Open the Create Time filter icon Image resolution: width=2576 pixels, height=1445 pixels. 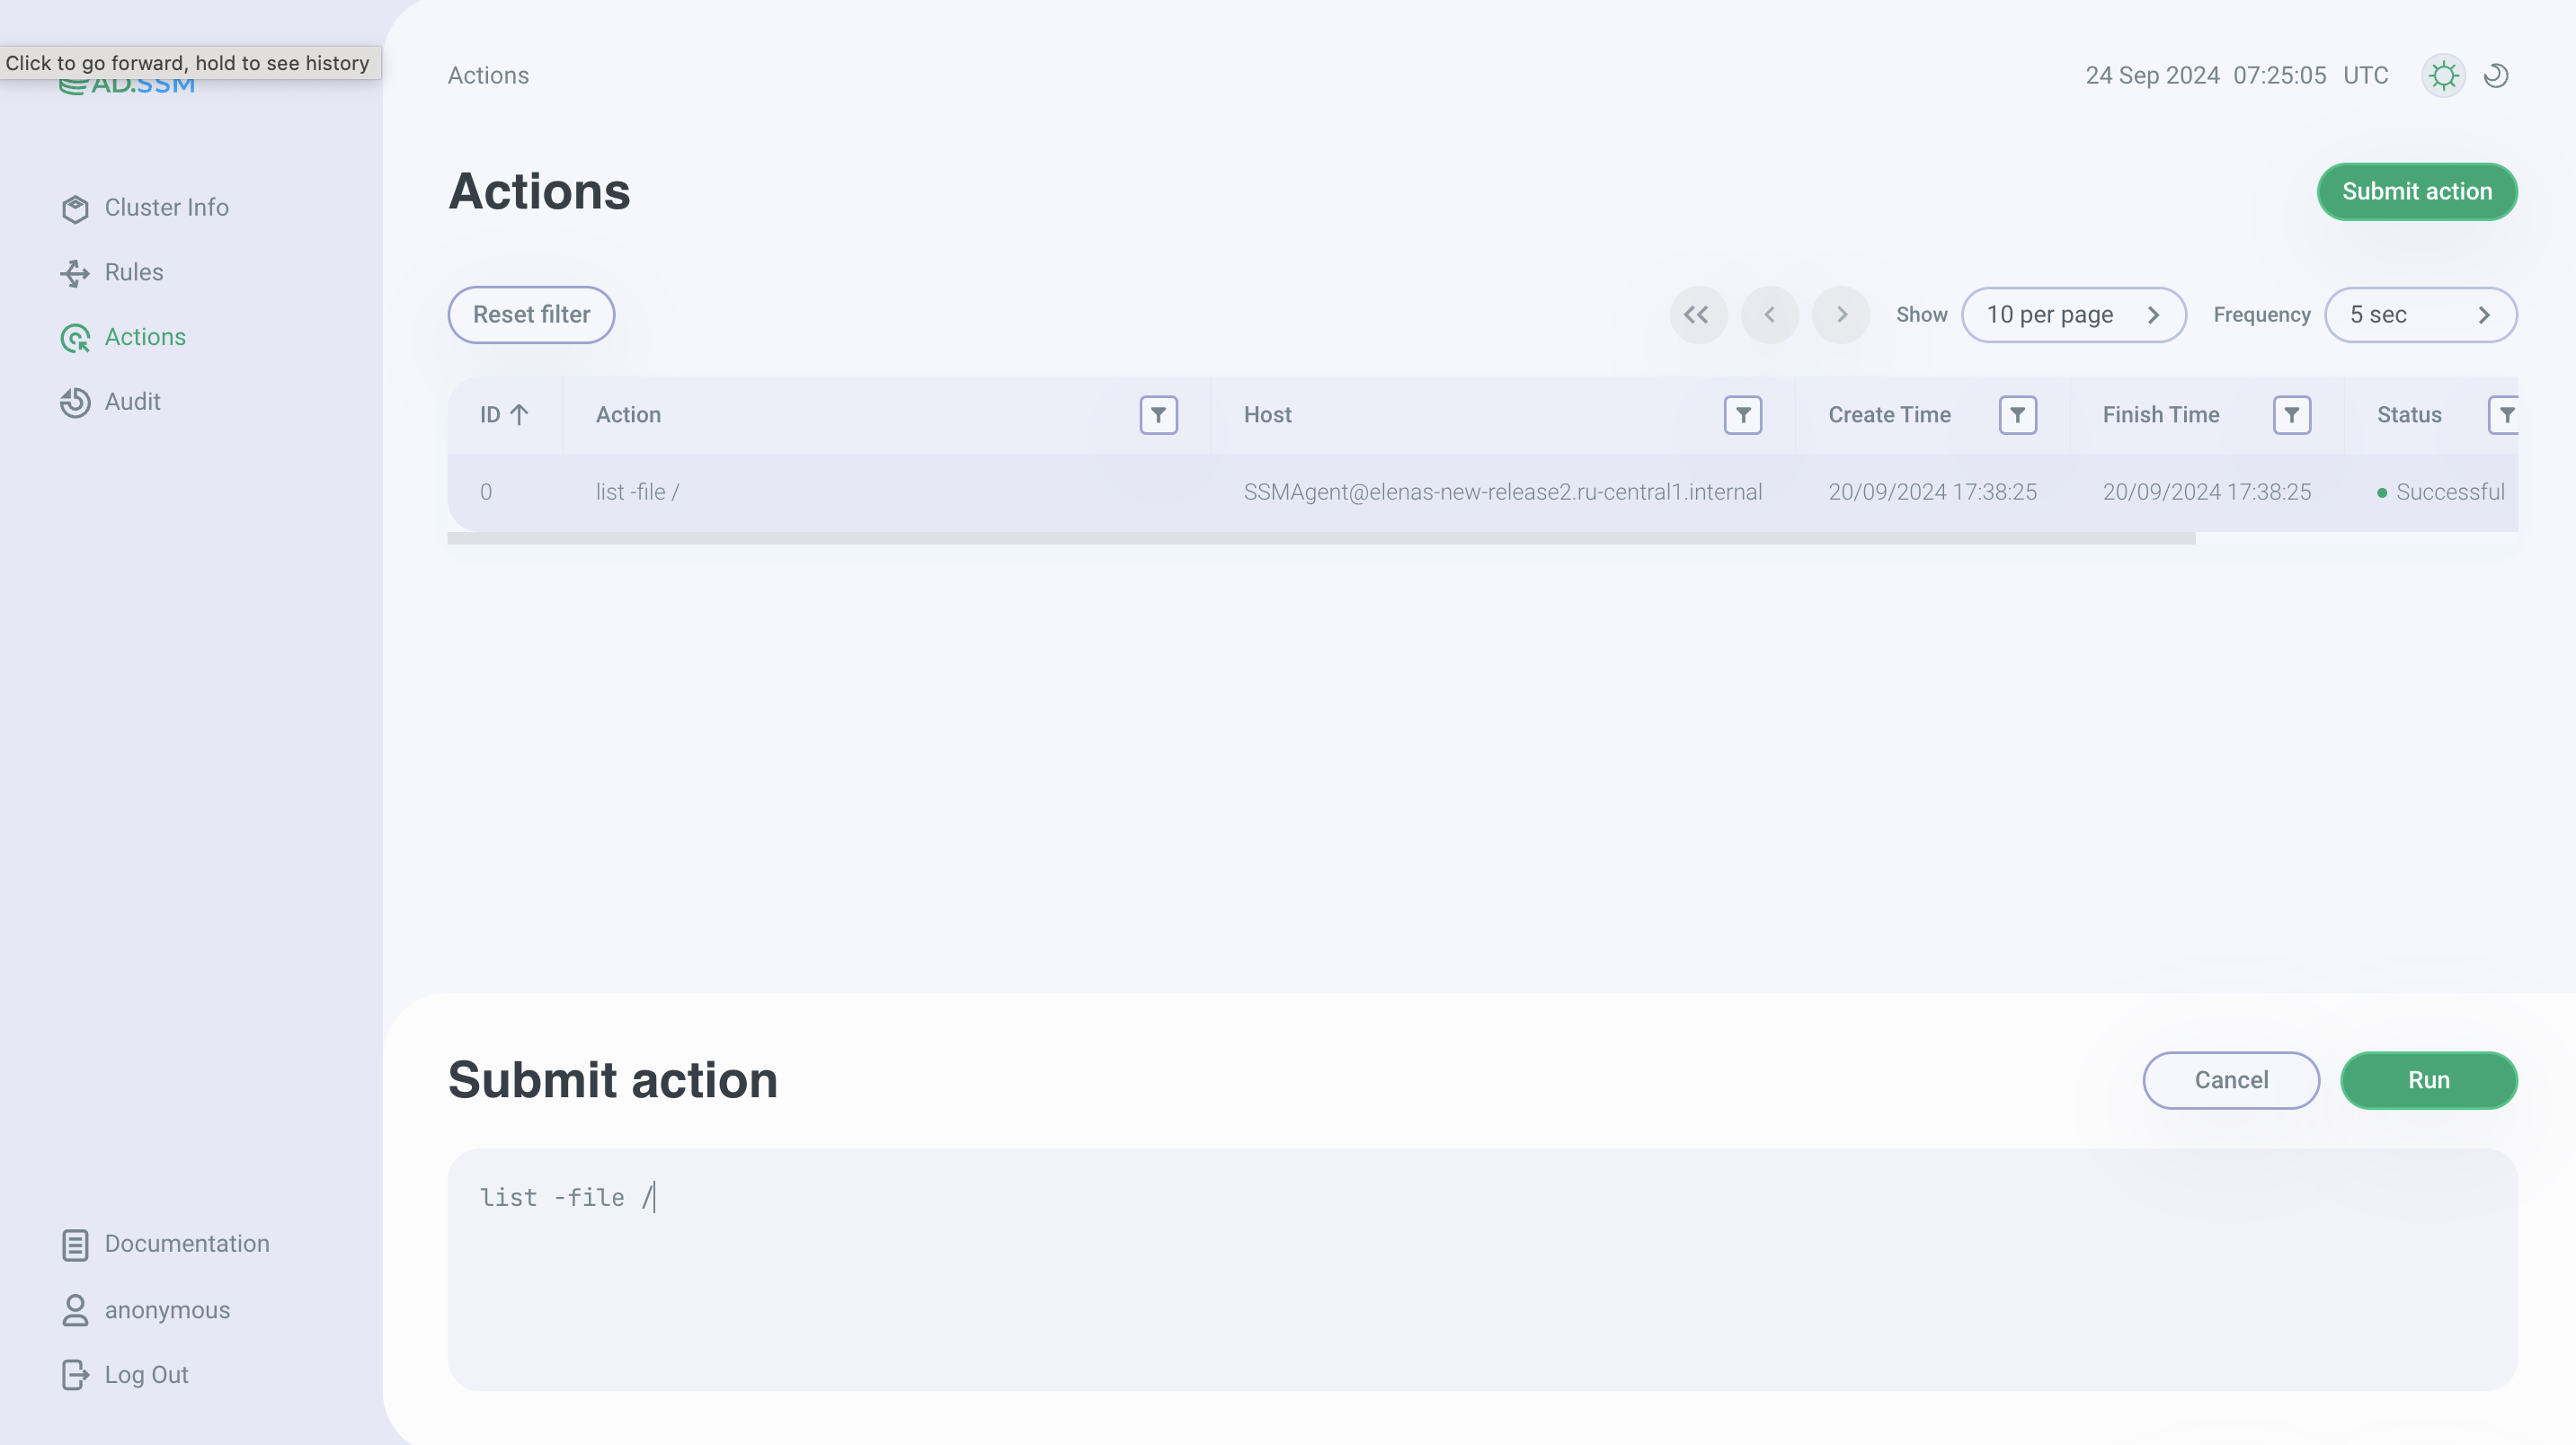pyautogui.click(x=2017, y=415)
